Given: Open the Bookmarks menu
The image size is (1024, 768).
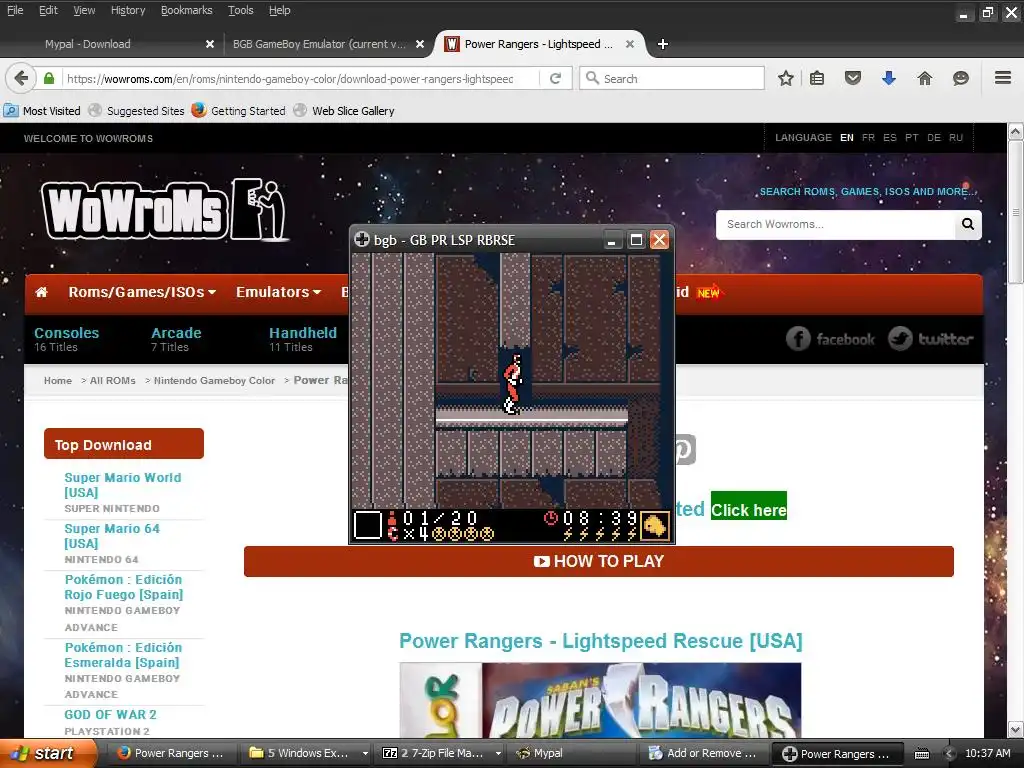Looking at the screenshot, I should [x=187, y=10].
